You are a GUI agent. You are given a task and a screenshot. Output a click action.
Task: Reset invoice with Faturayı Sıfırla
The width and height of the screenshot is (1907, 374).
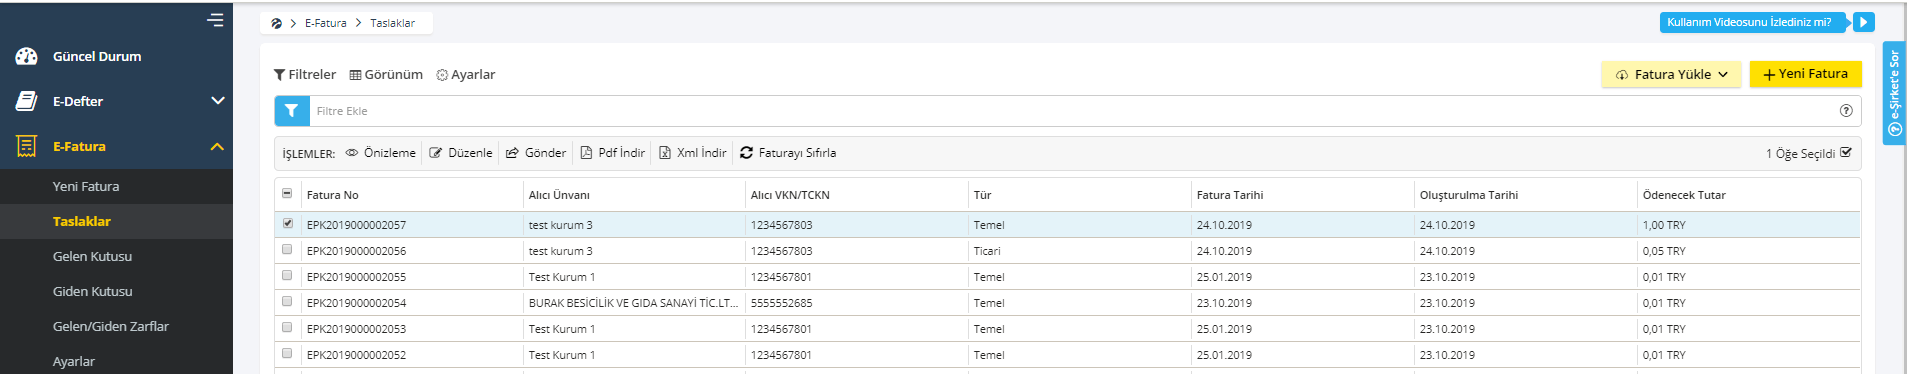(788, 153)
